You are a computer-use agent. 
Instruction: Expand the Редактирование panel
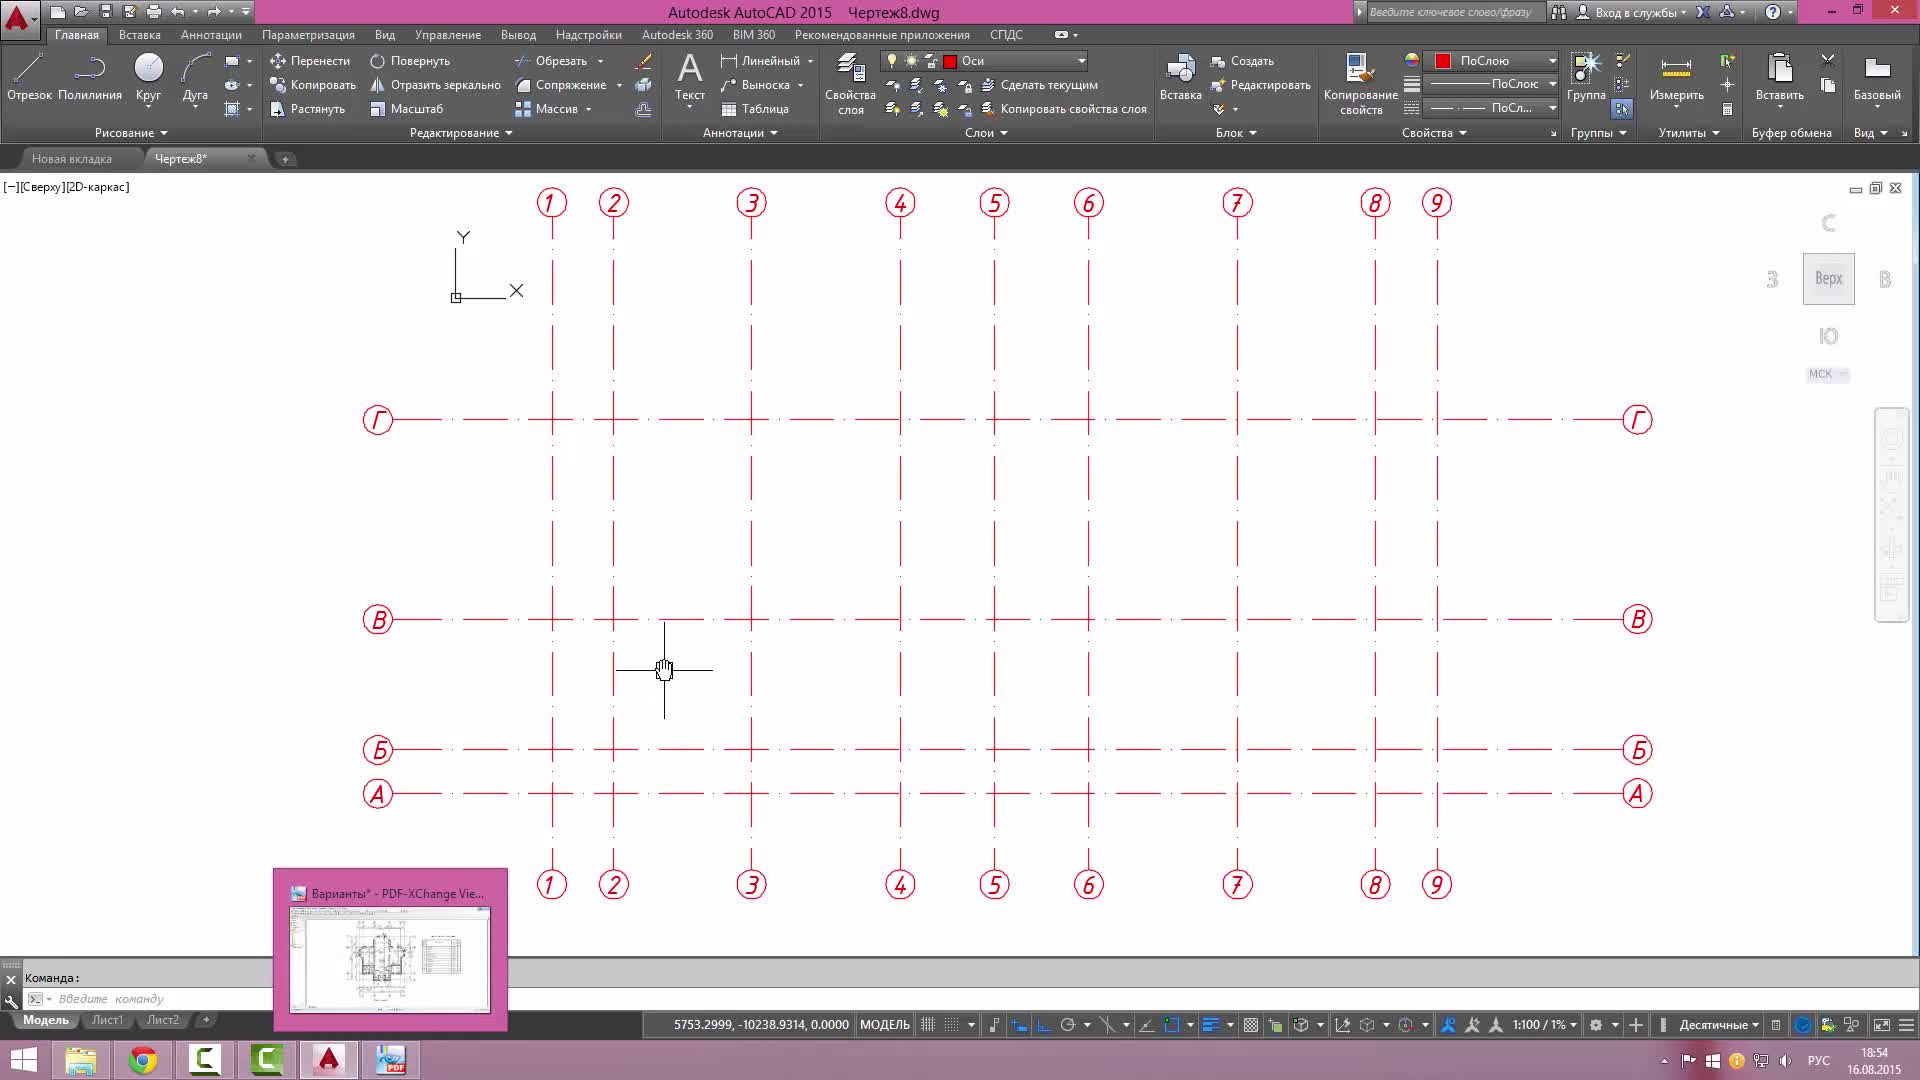(461, 133)
